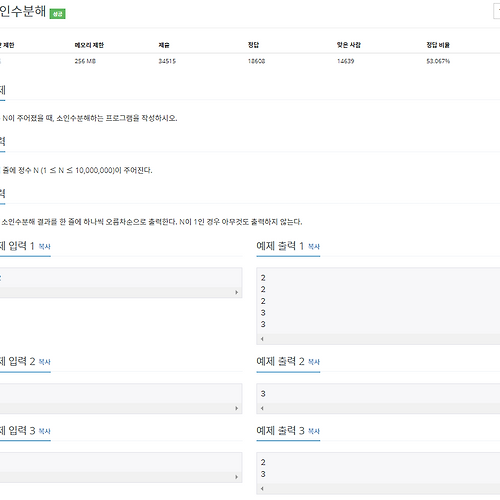
Task: Click left scroll arrow in 예제 출력 2 box
Action: click(262, 408)
